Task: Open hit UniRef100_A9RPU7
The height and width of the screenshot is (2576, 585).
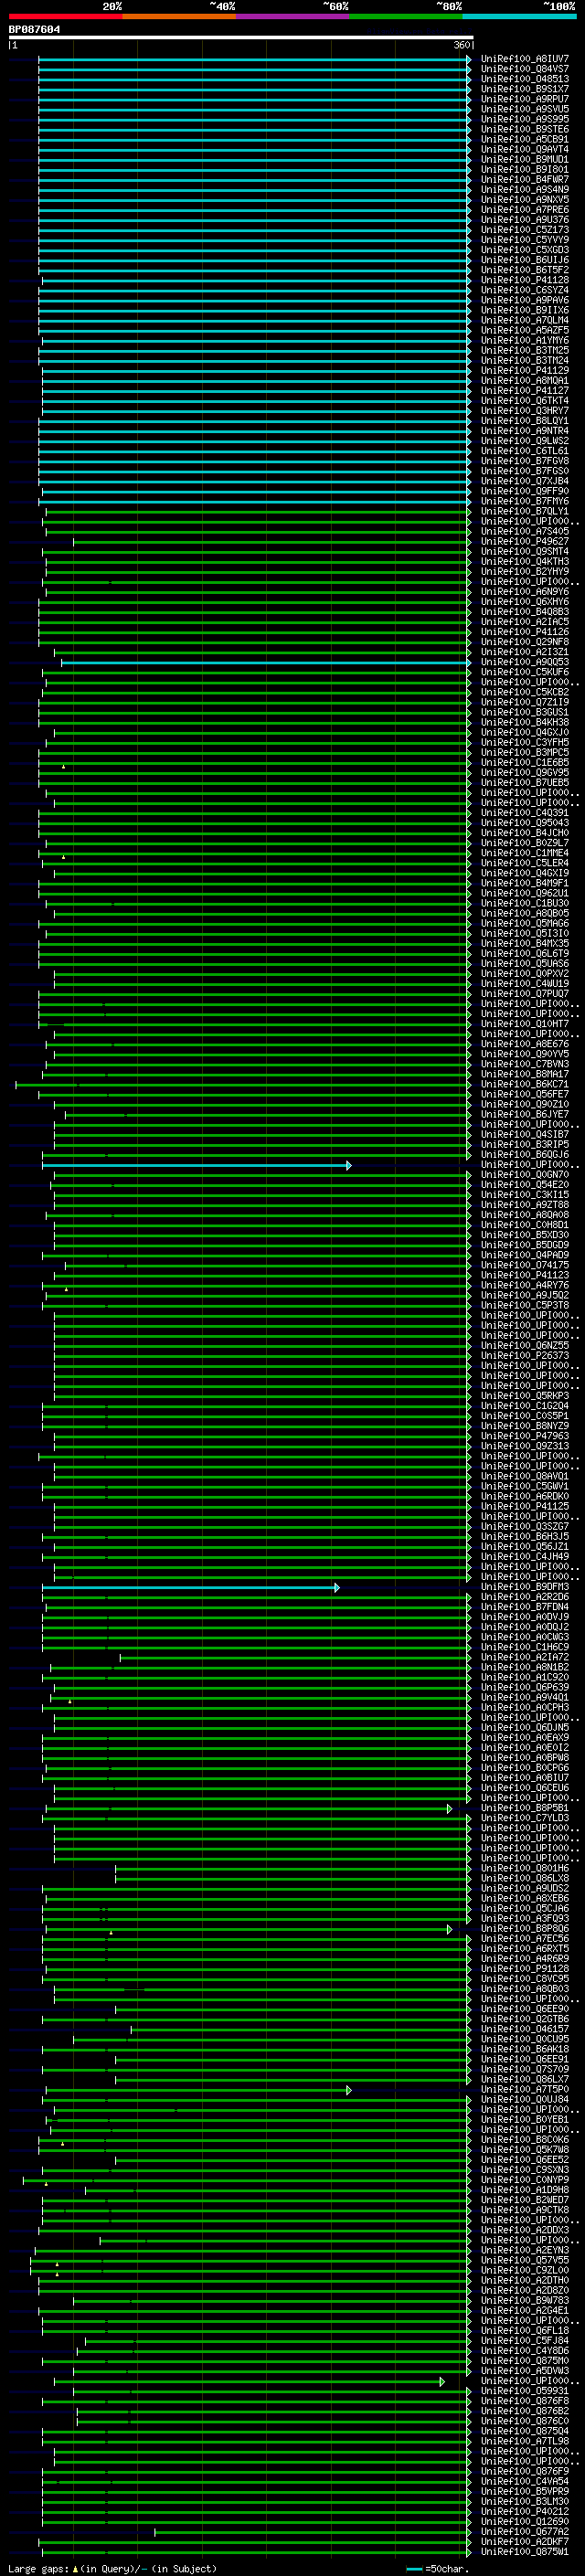Action: point(524,99)
